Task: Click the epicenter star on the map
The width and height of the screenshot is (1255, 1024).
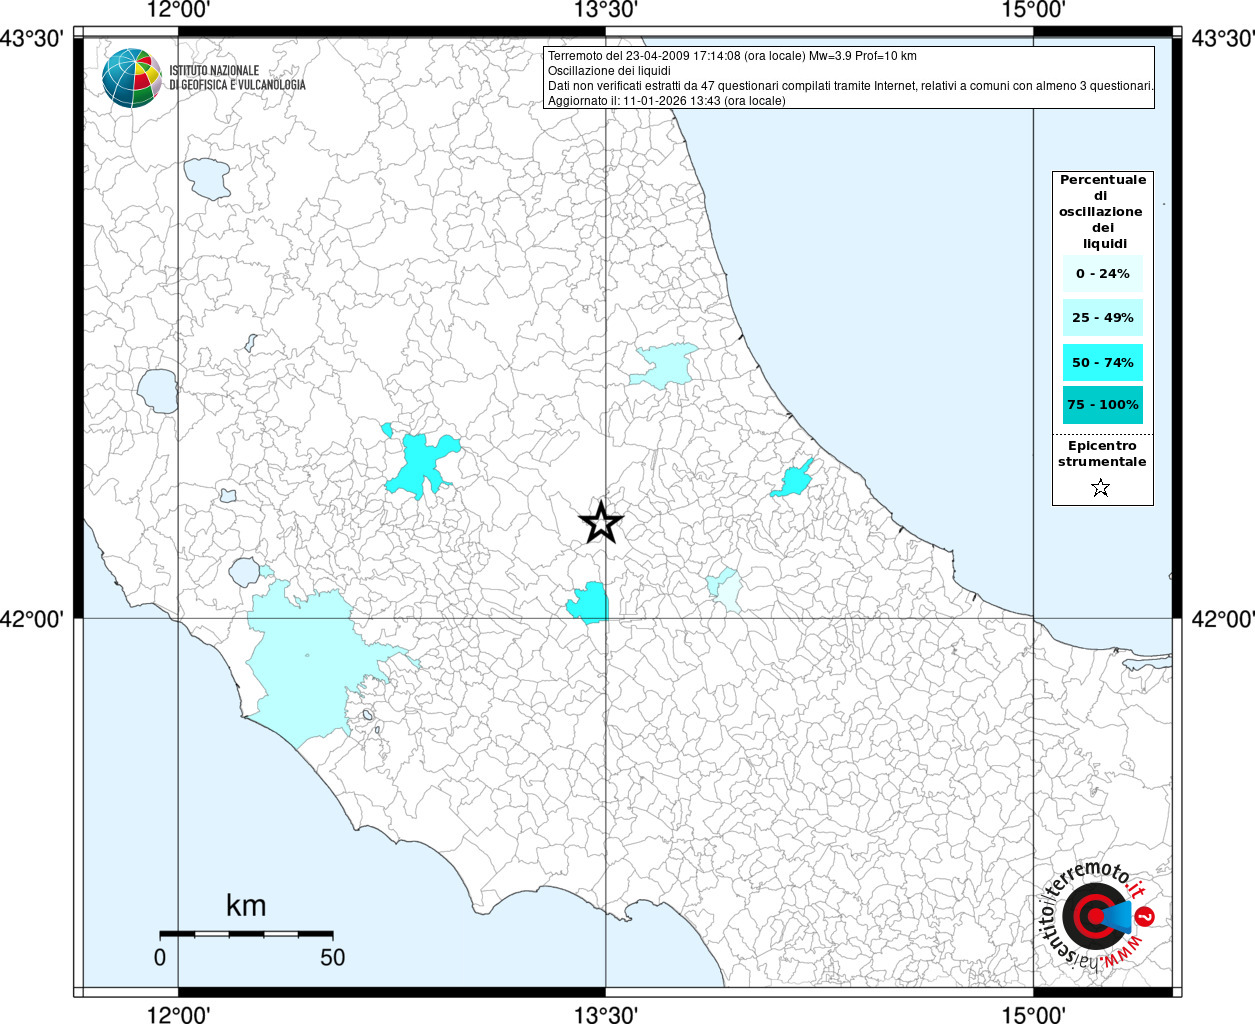Action: [x=601, y=522]
